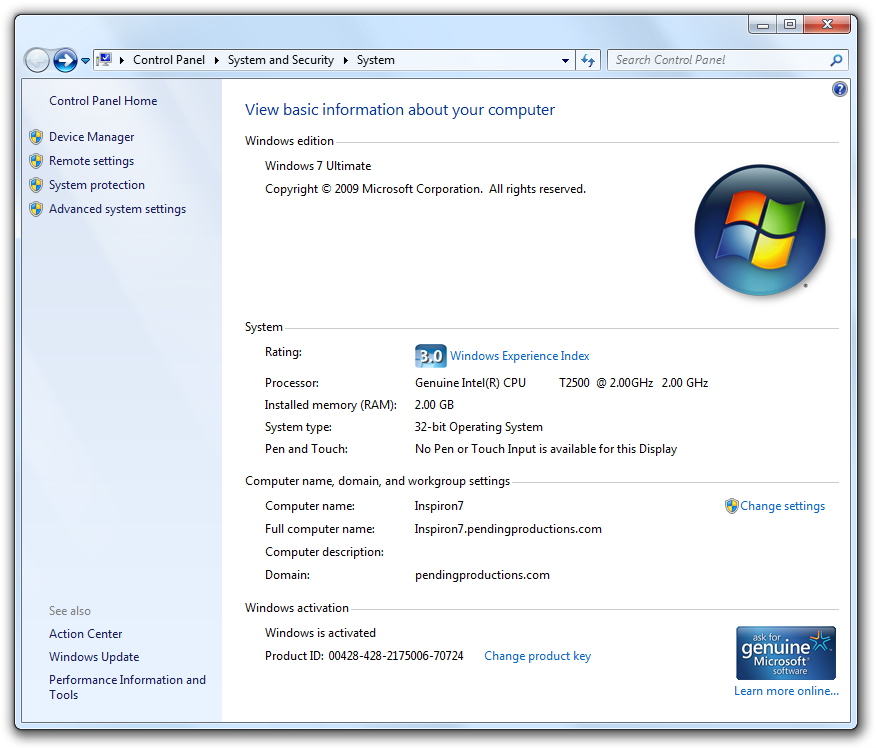Click the computer icon in address bar
This screenshot has height=748, width=876.
(x=104, y=59)
